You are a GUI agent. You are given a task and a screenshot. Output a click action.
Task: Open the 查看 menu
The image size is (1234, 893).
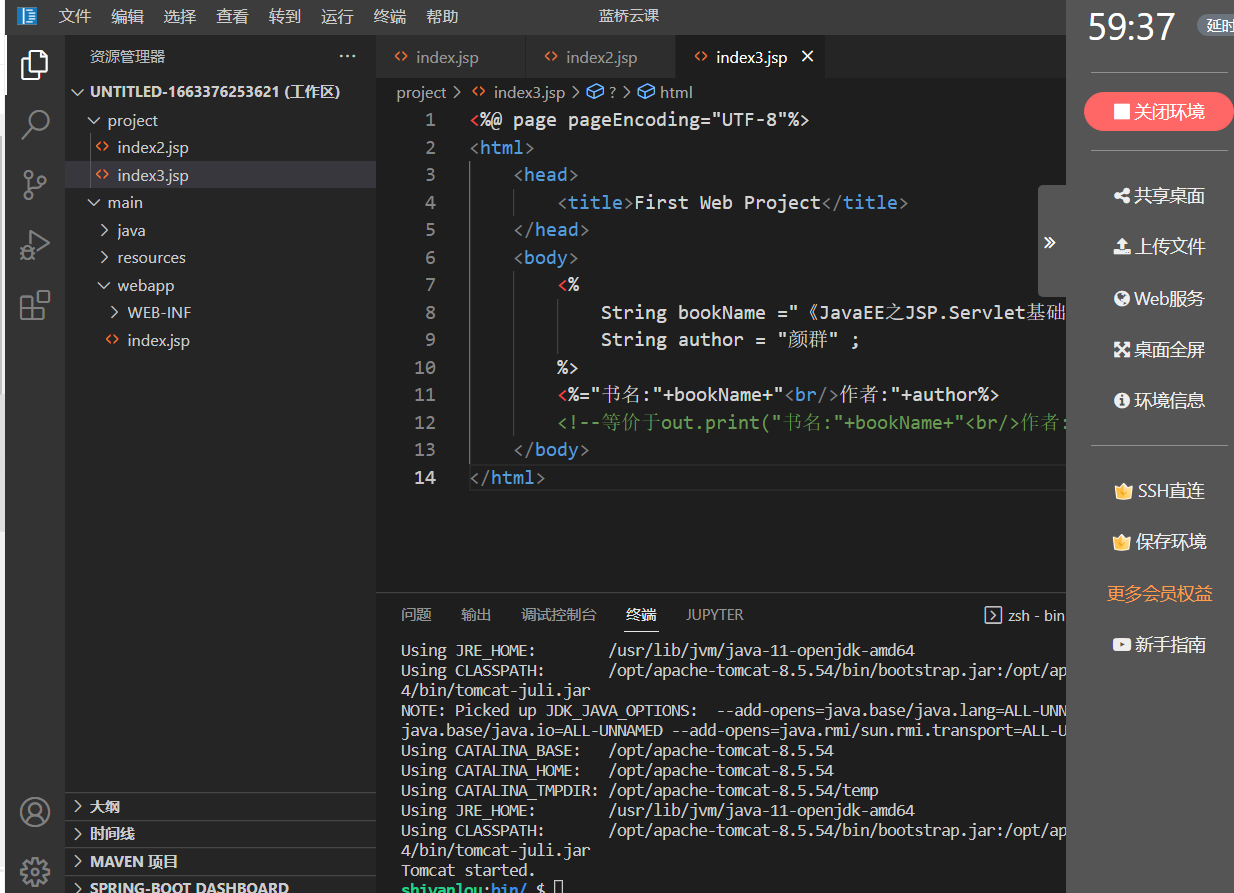(232, 16)
